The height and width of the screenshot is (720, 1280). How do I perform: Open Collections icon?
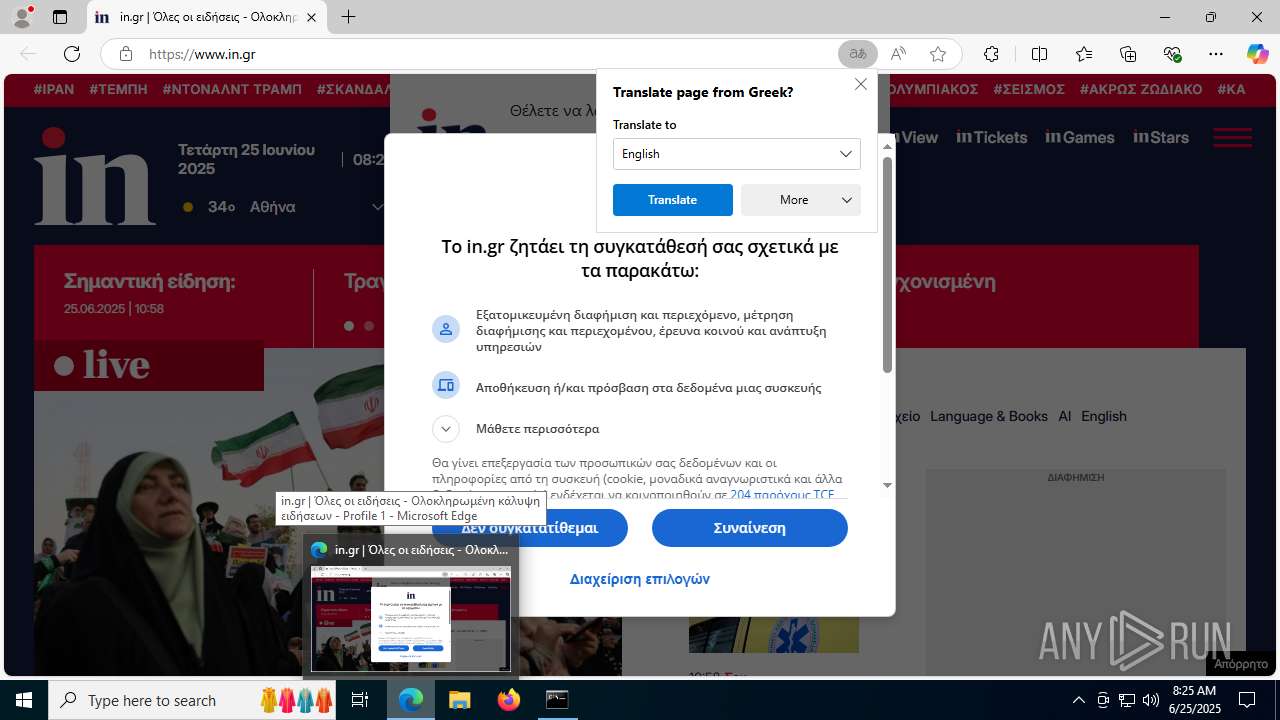click(1128, 54)
